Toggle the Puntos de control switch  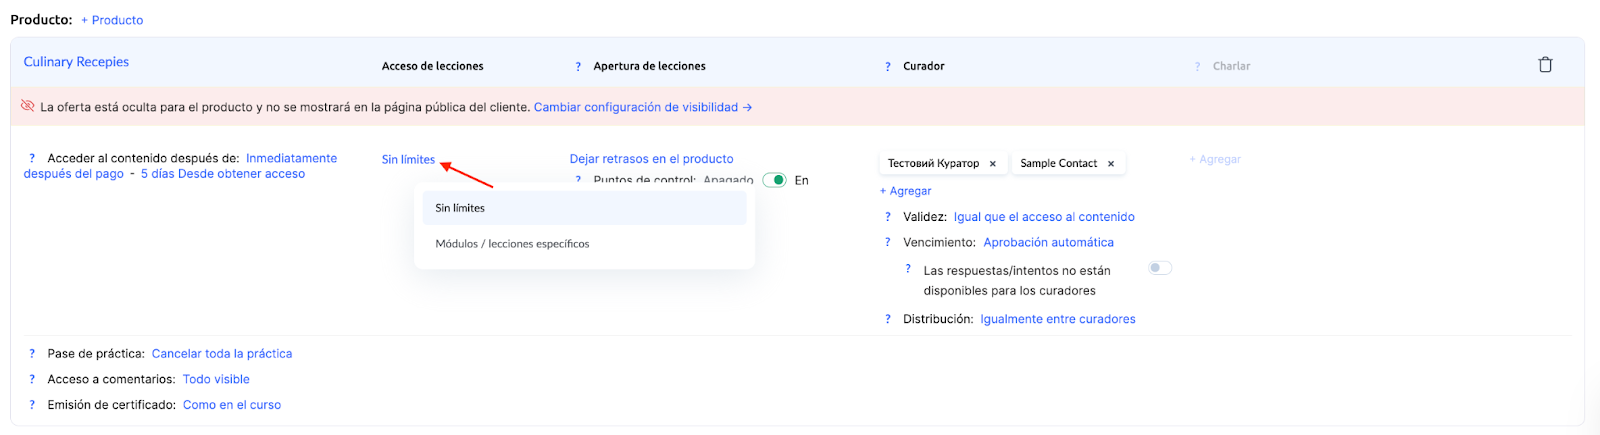[774, 180]
